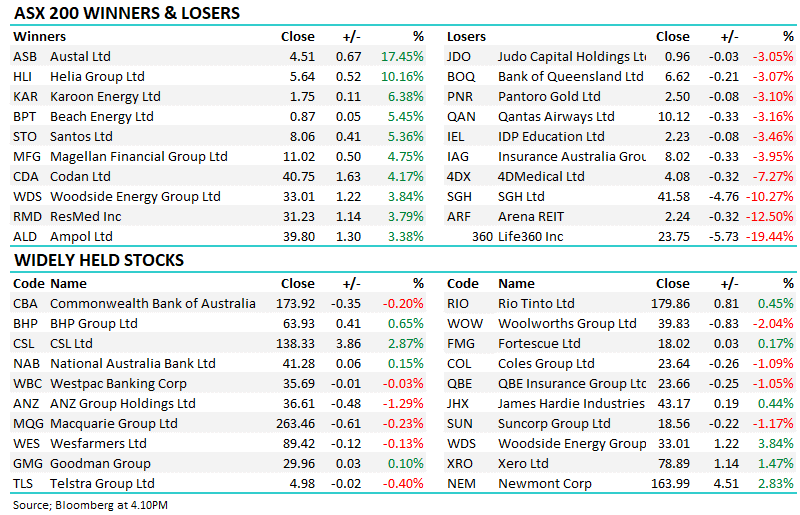The width and height of the screenshot is (800, 515).
Task: Select the Newmont Corp row
Action: click(620, 483)
